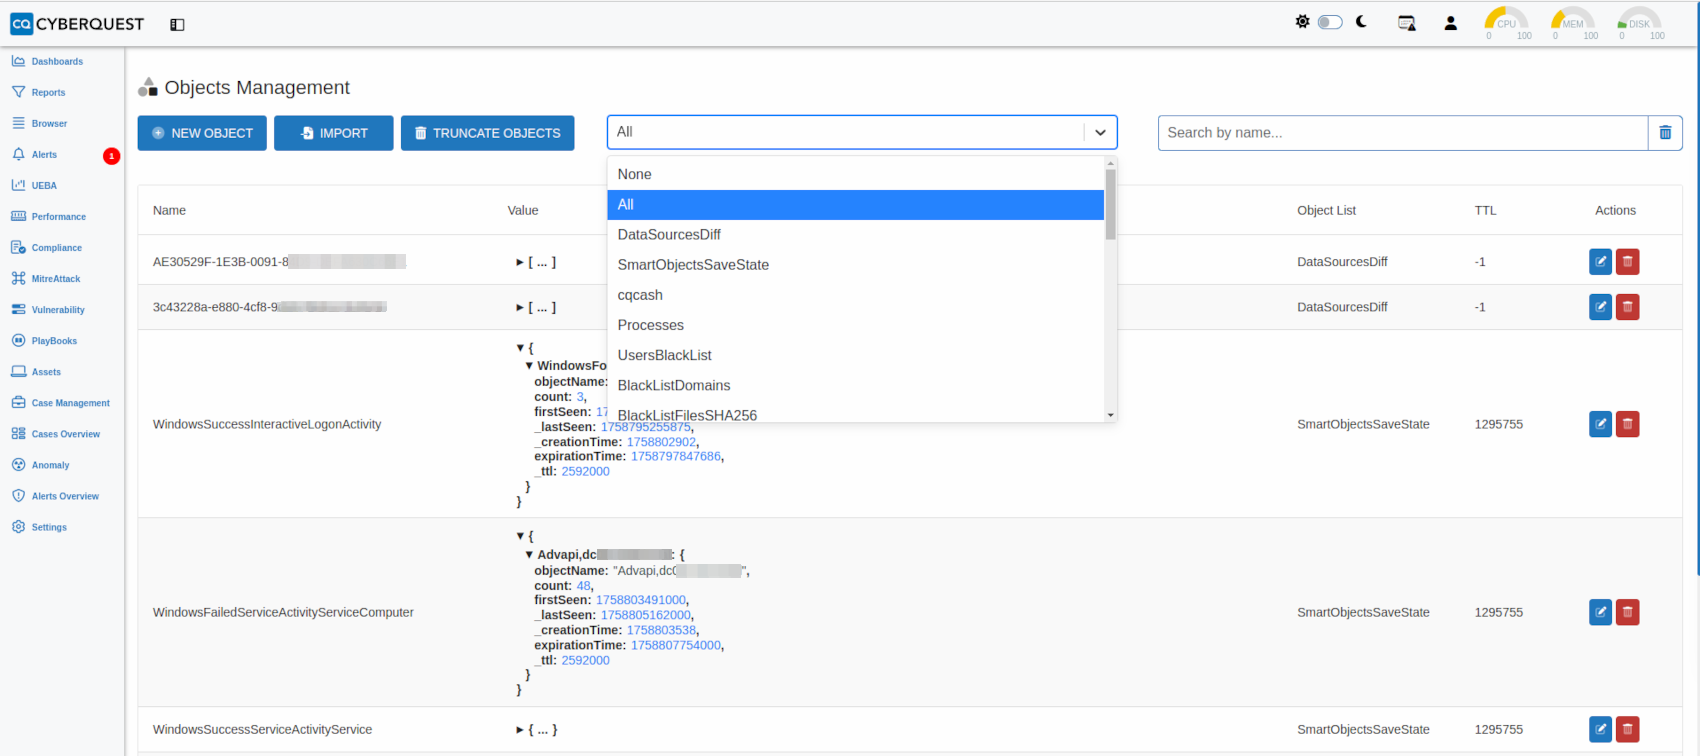This screenshot has height=756, width=1700.
Task: Choose UsersBlackList in the dropdown options
Action: tap(664, 355)
